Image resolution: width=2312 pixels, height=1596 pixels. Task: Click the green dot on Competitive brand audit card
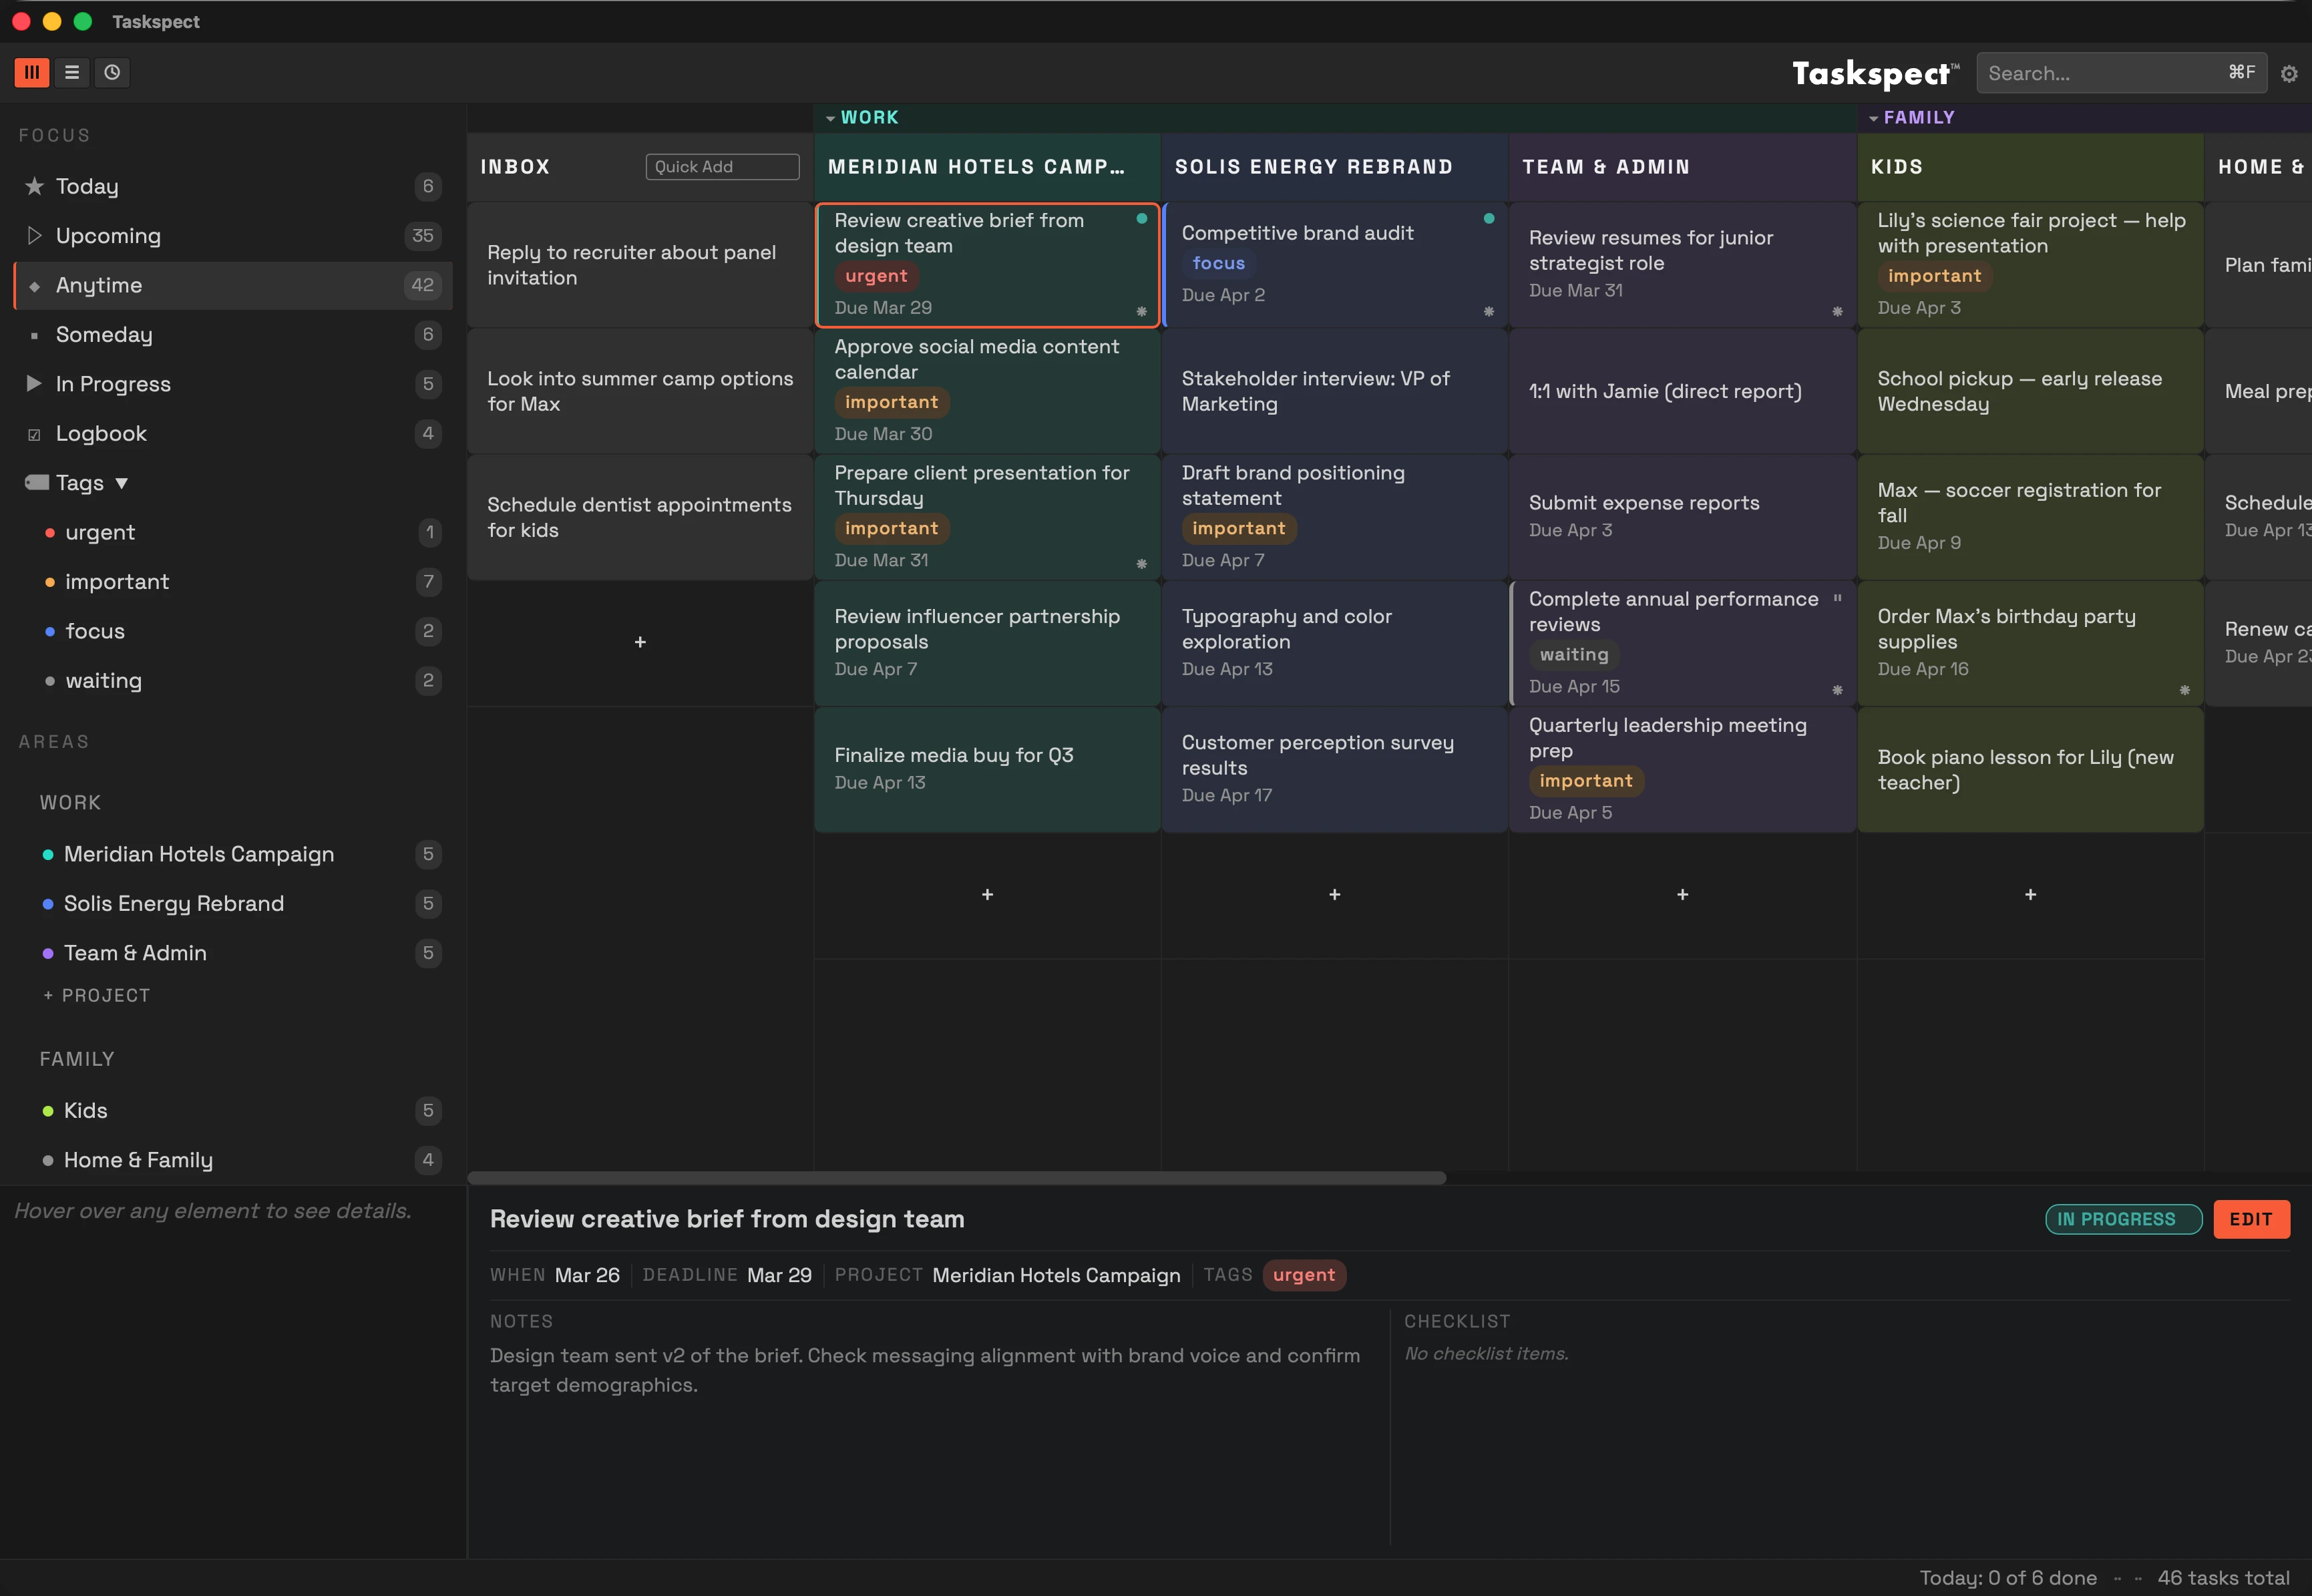[x=1488, y=218]
